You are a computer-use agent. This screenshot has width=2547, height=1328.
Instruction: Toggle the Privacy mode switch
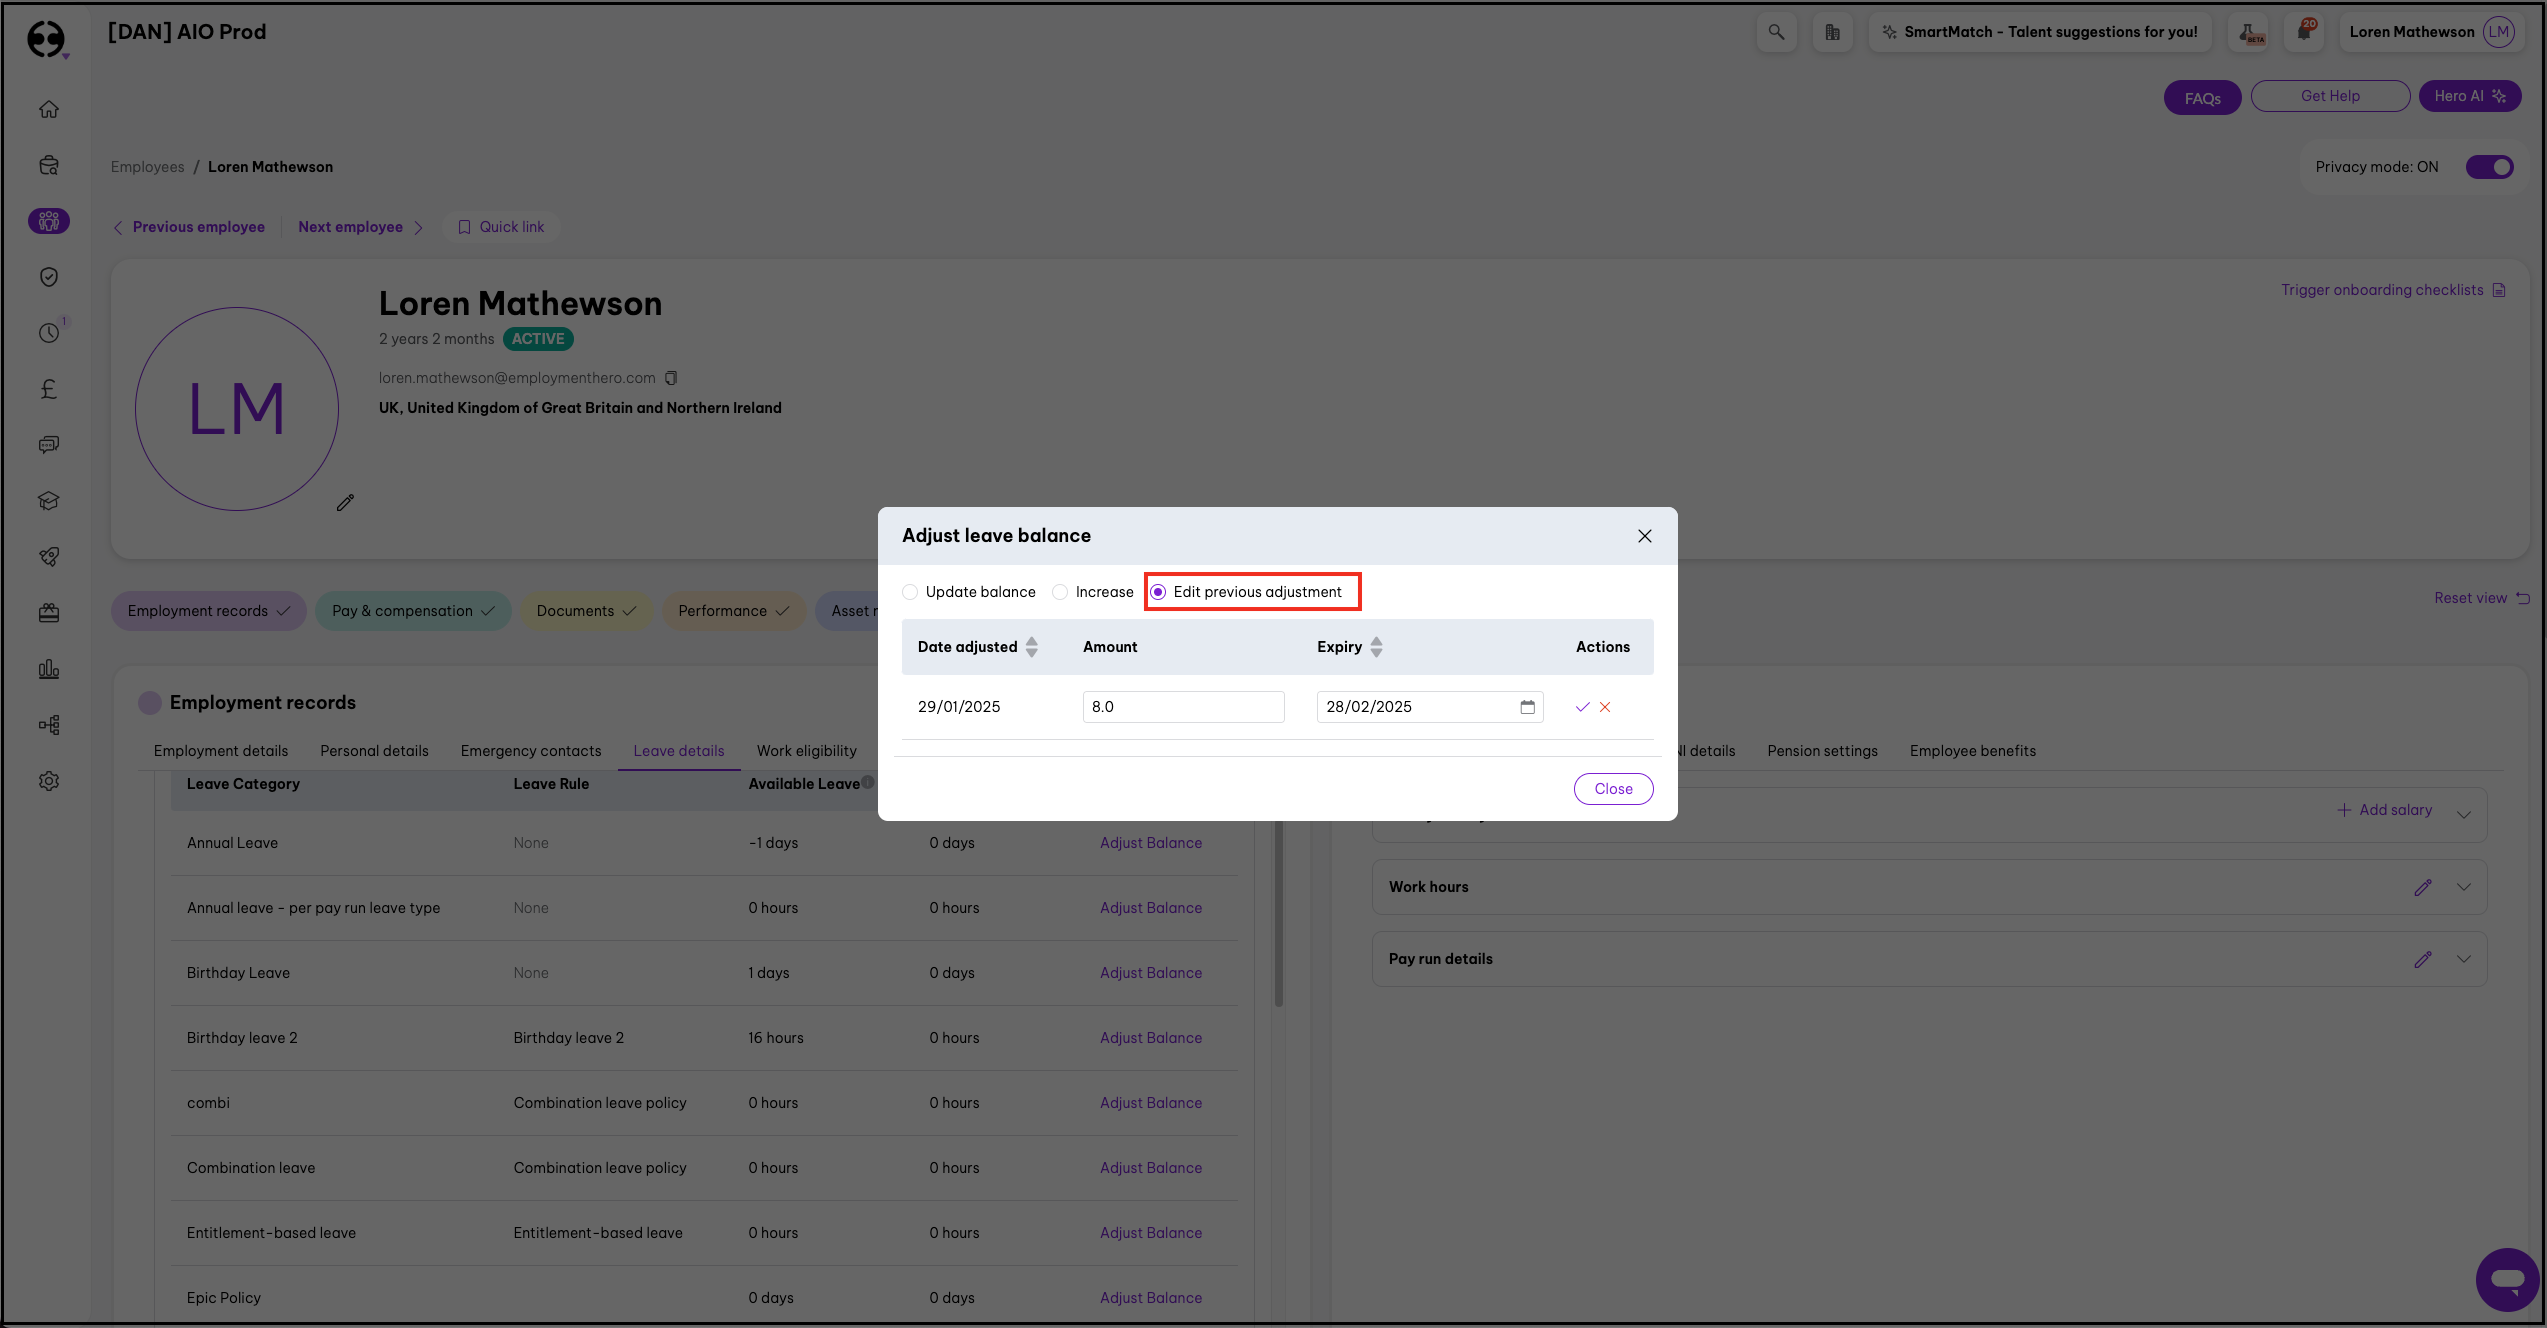pyautogui.click(x=2489, y=167)
